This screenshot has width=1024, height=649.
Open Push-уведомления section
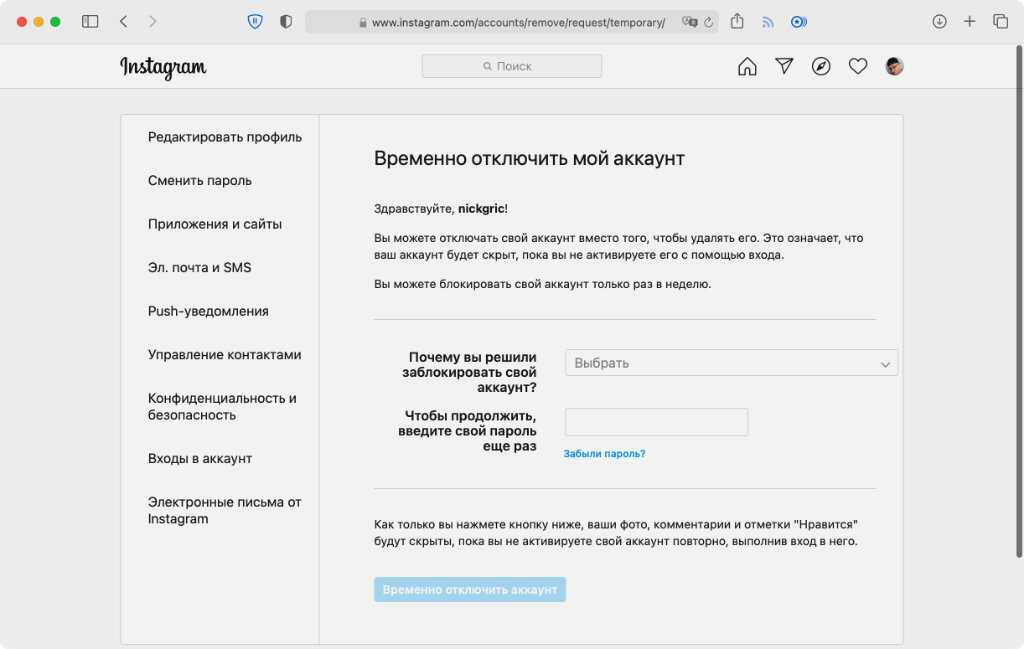(208, 311)
